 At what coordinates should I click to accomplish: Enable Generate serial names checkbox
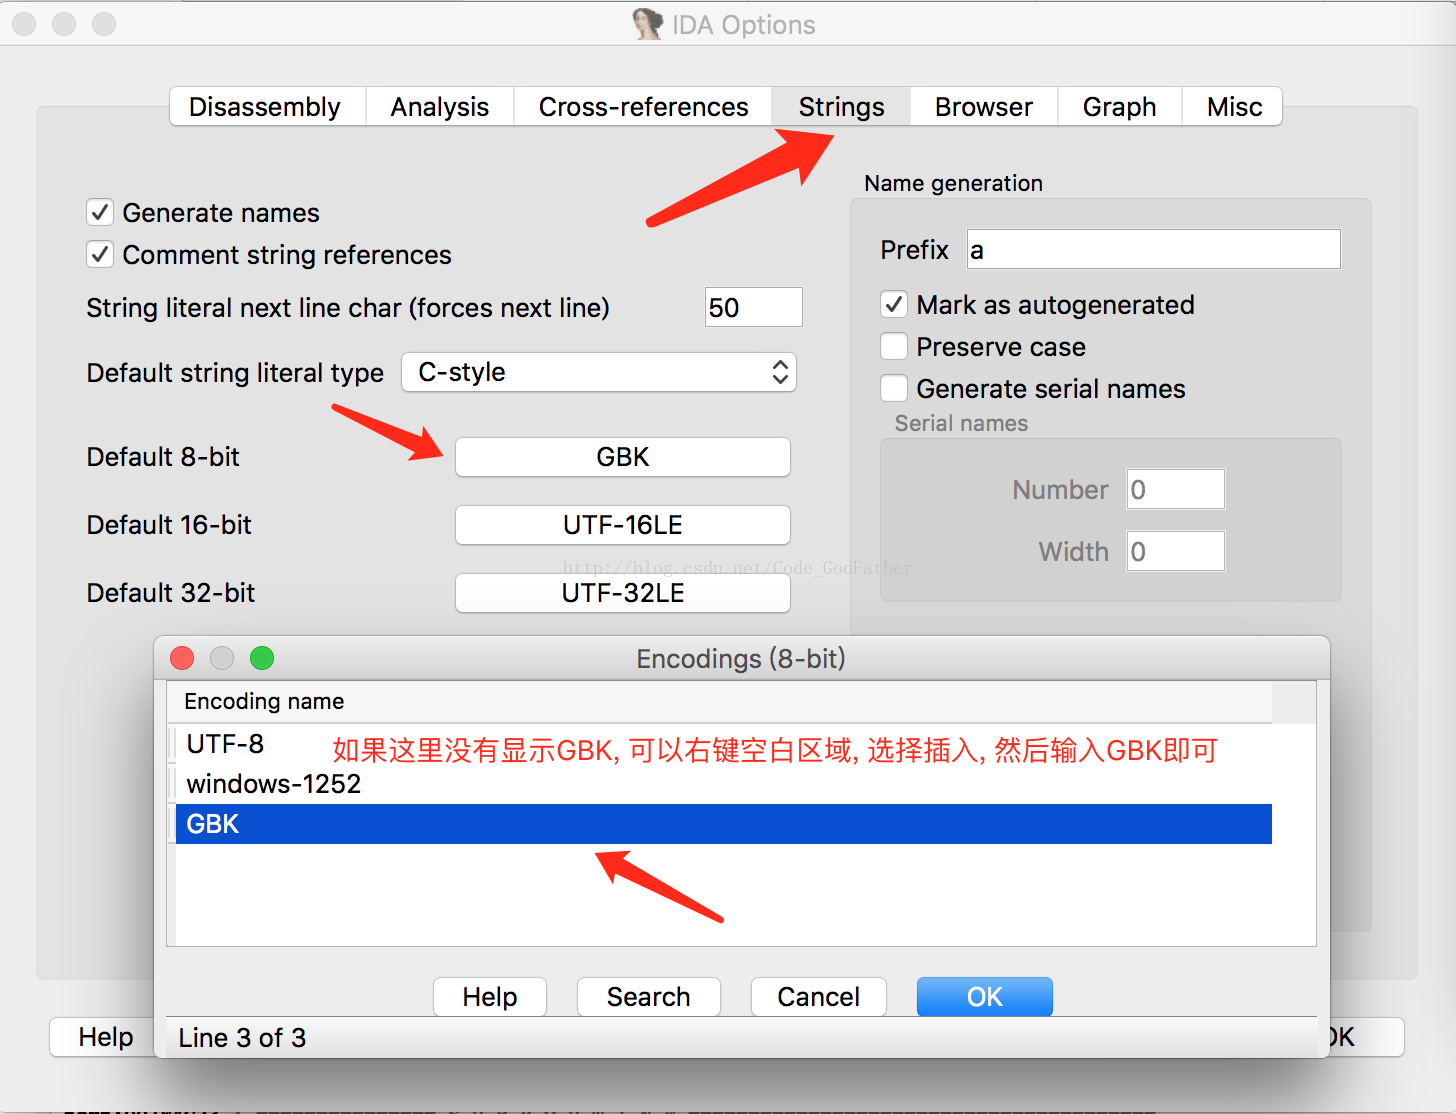point(894,388)
